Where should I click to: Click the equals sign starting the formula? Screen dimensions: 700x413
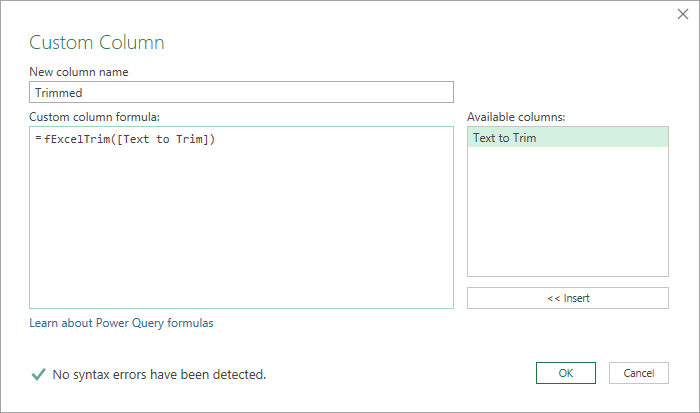coord(38,139)
